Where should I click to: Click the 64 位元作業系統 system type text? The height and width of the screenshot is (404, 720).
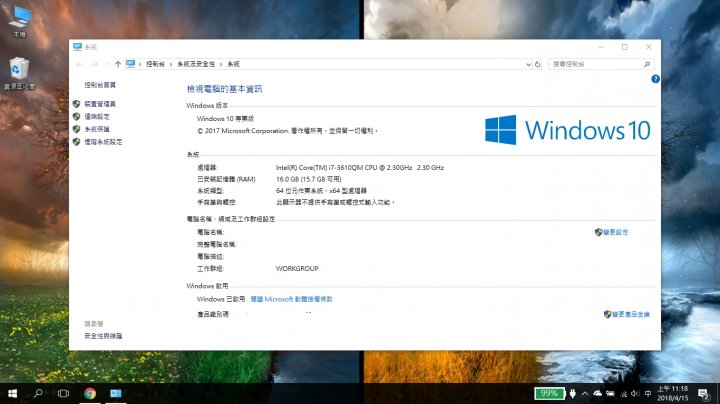pyautogui.click(x=321, y=191)
